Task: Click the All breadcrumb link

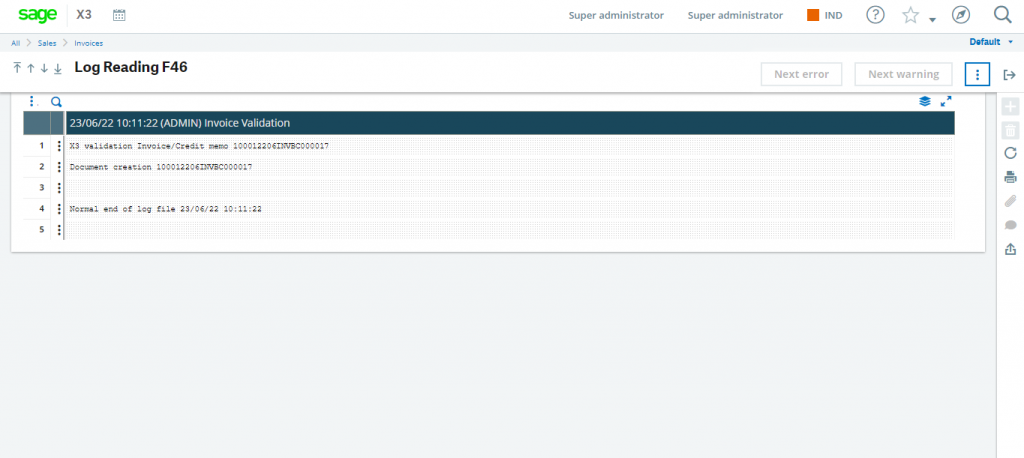Action: [15, 43]
